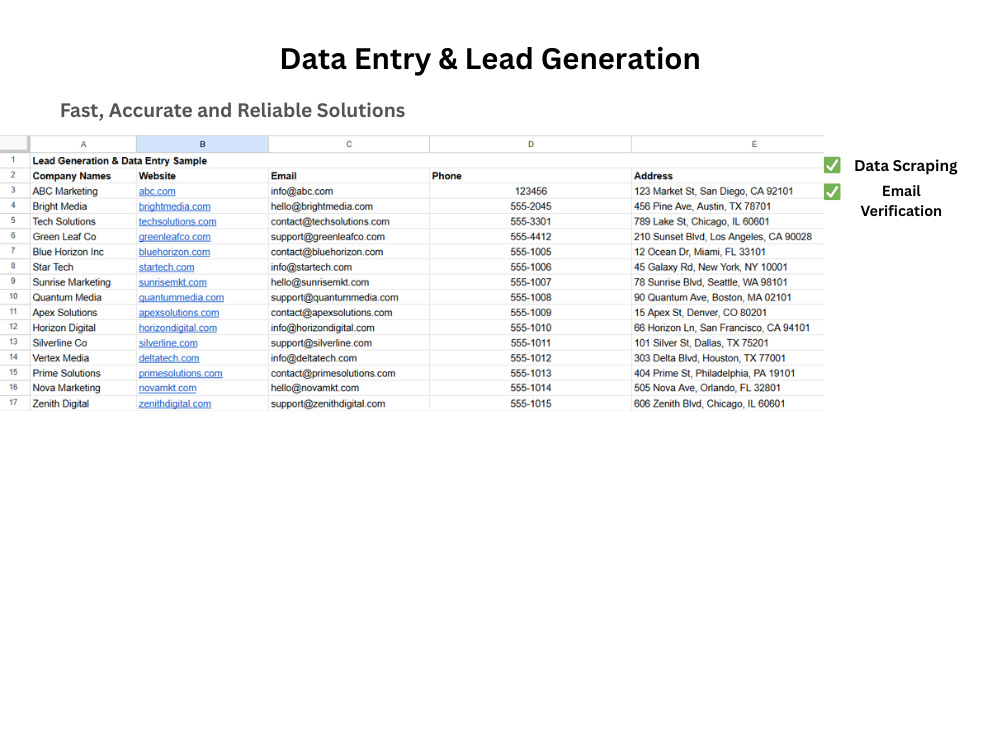The height and width of the screenshot is (750, 1000).
Task: Click the email support@greenleafco.com cell
Action: click(349, 237)
